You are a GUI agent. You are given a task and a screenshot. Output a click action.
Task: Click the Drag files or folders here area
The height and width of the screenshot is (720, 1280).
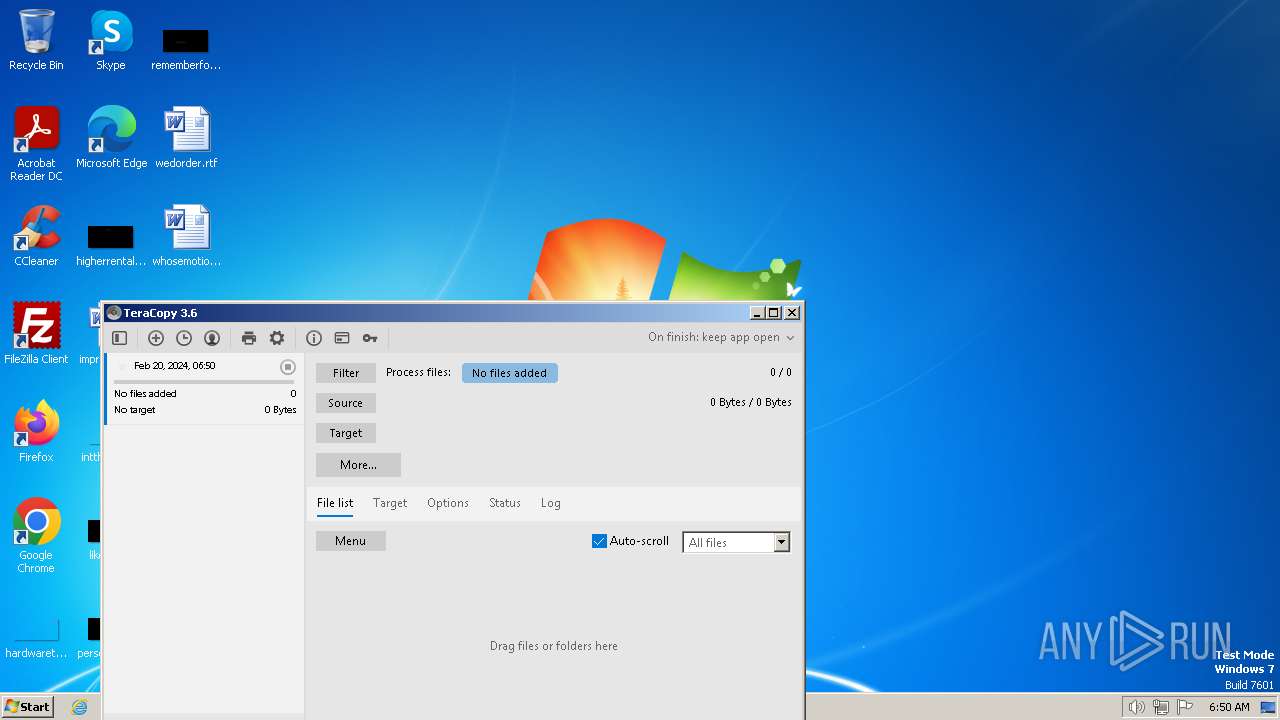pyautogui.click(x=554, y=646)
